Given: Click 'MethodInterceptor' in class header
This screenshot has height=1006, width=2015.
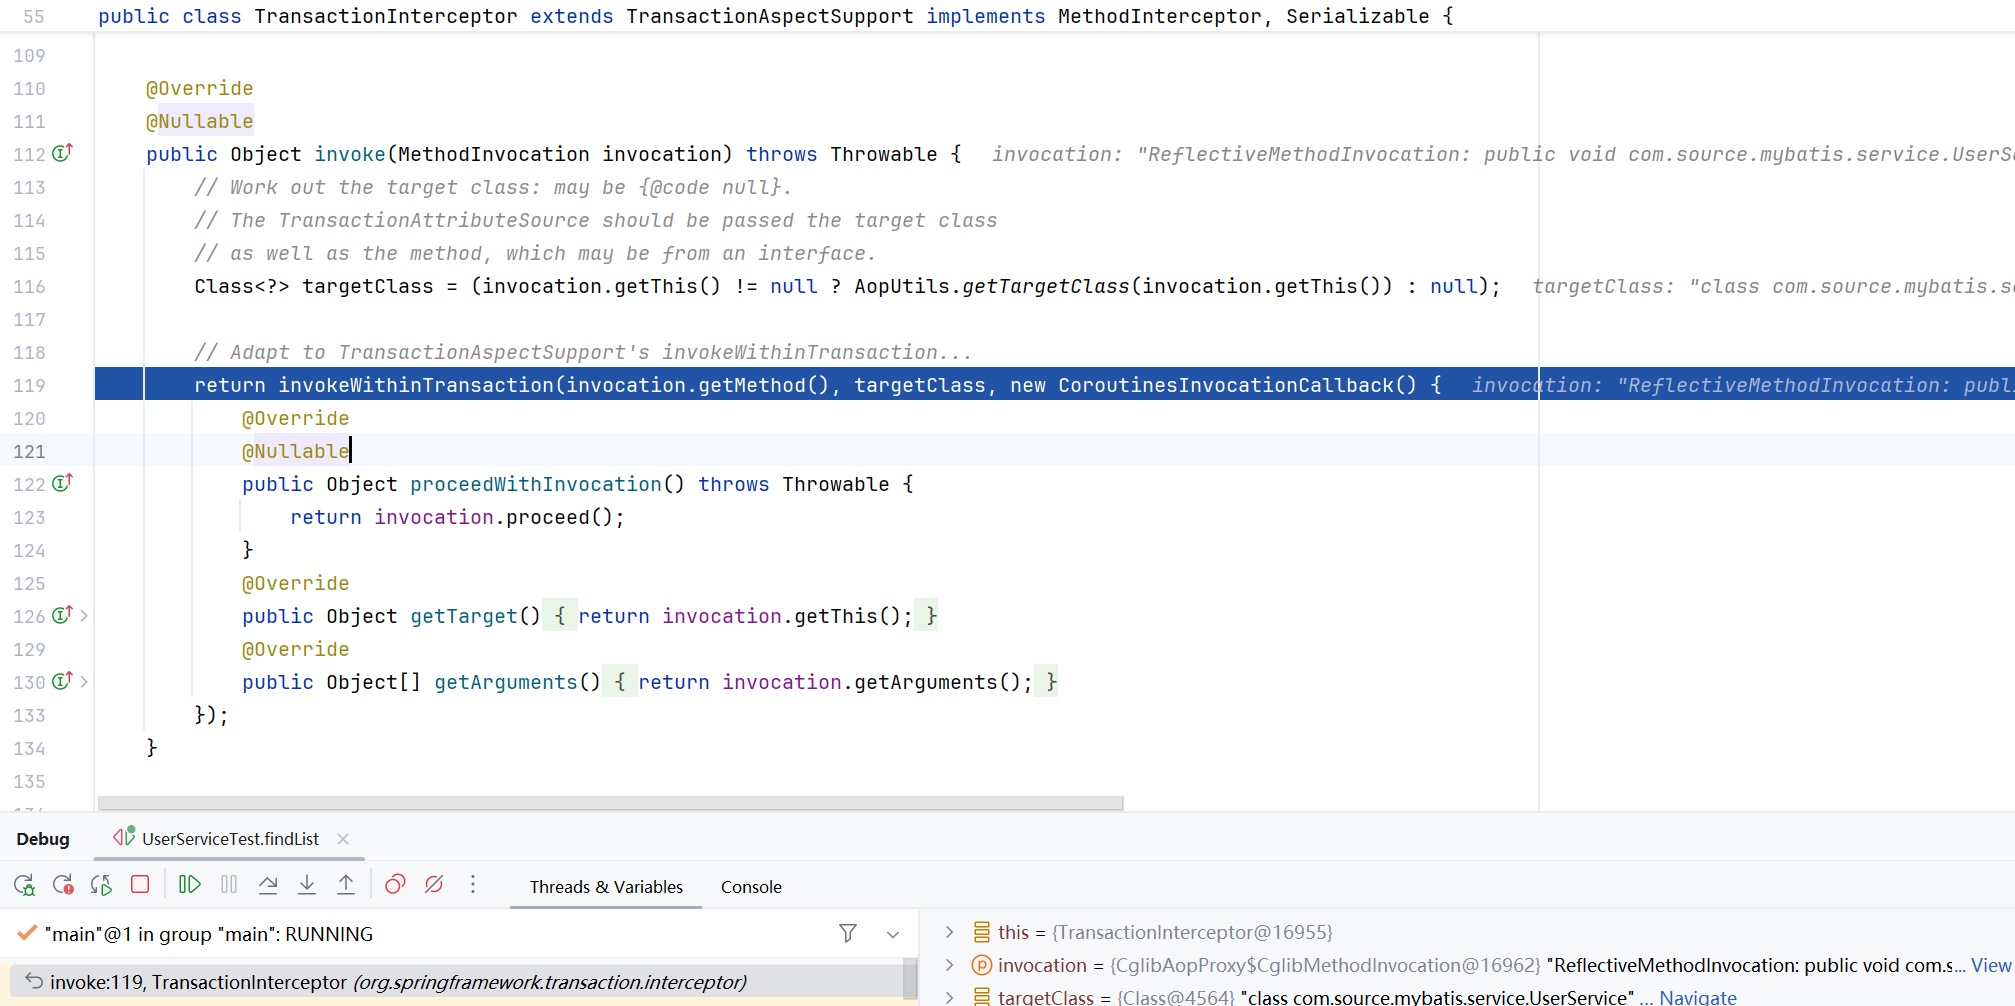Looking at the screenshot, I should click(x=1160, y=16).
